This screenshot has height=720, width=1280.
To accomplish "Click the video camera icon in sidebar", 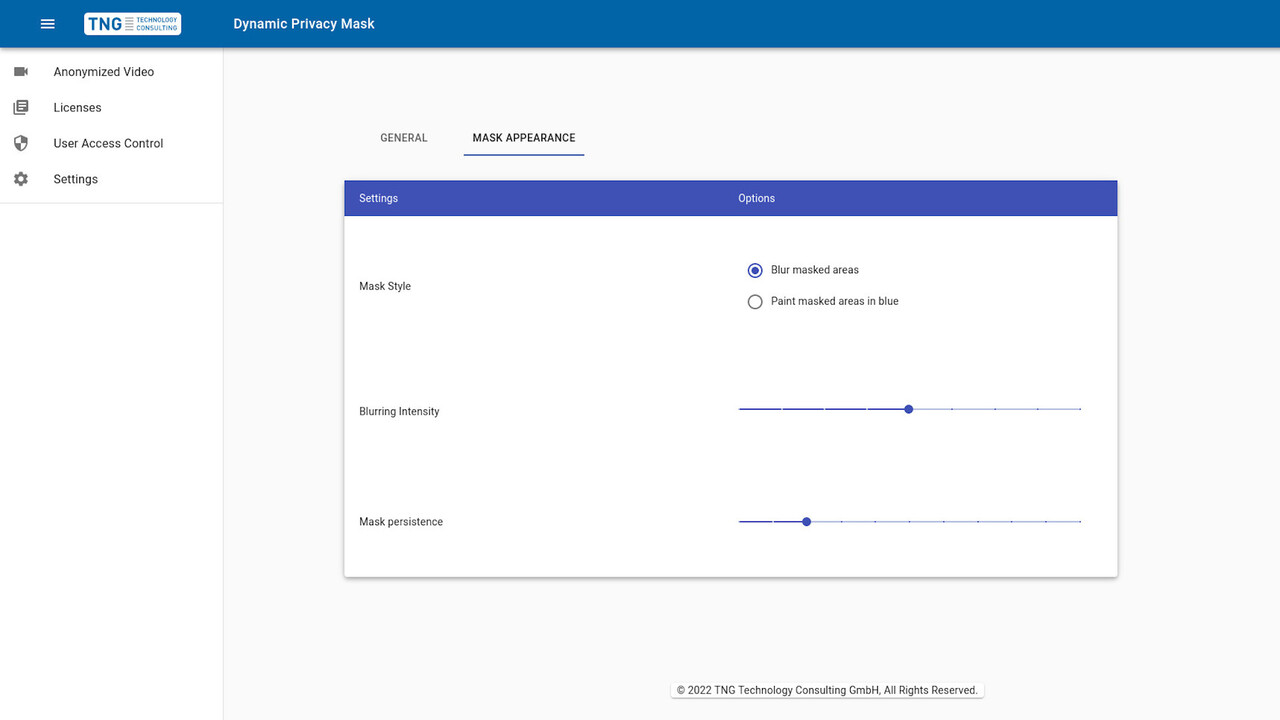I will 21,72.
